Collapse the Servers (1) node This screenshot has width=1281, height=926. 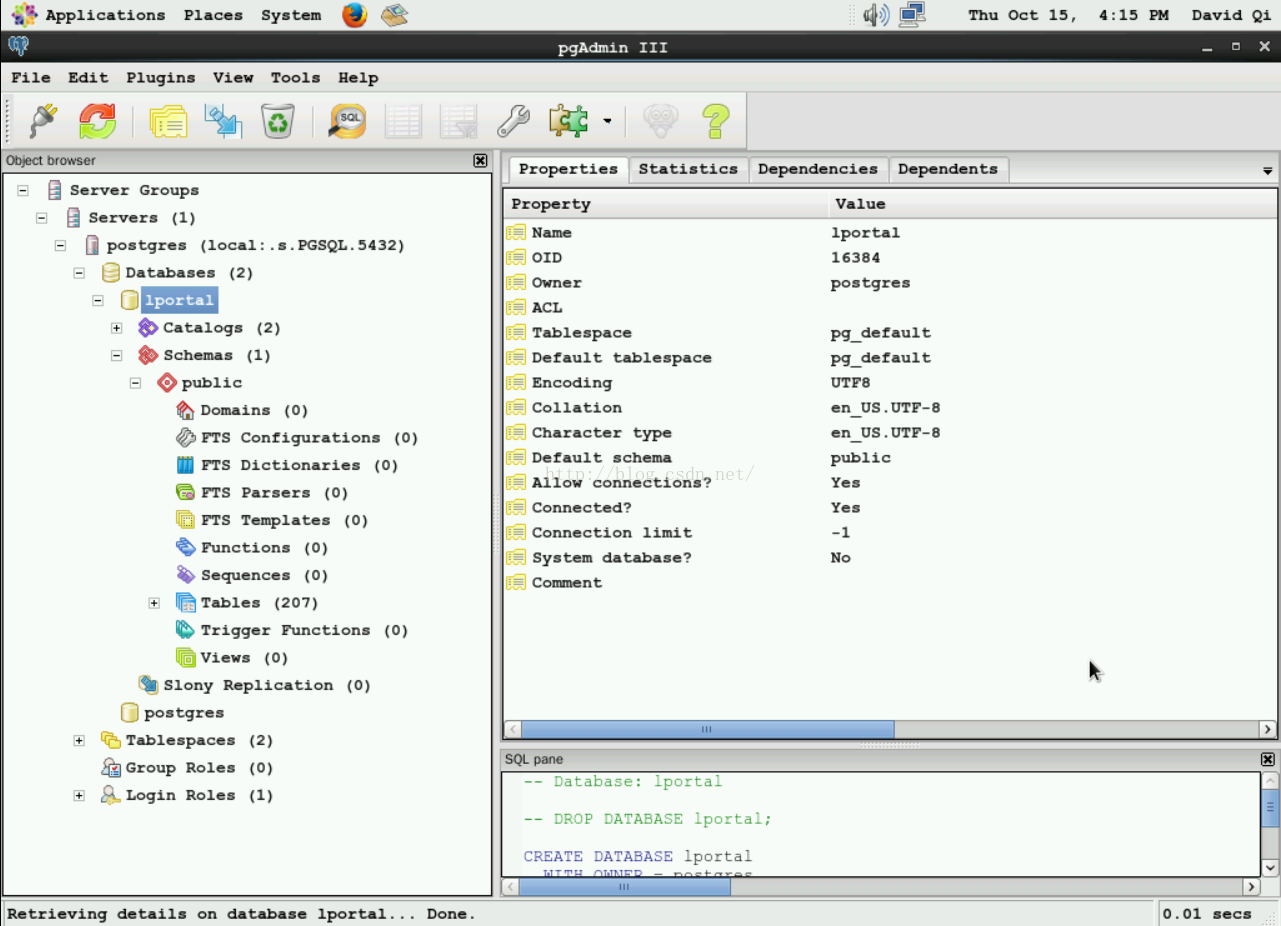[42, 218]
